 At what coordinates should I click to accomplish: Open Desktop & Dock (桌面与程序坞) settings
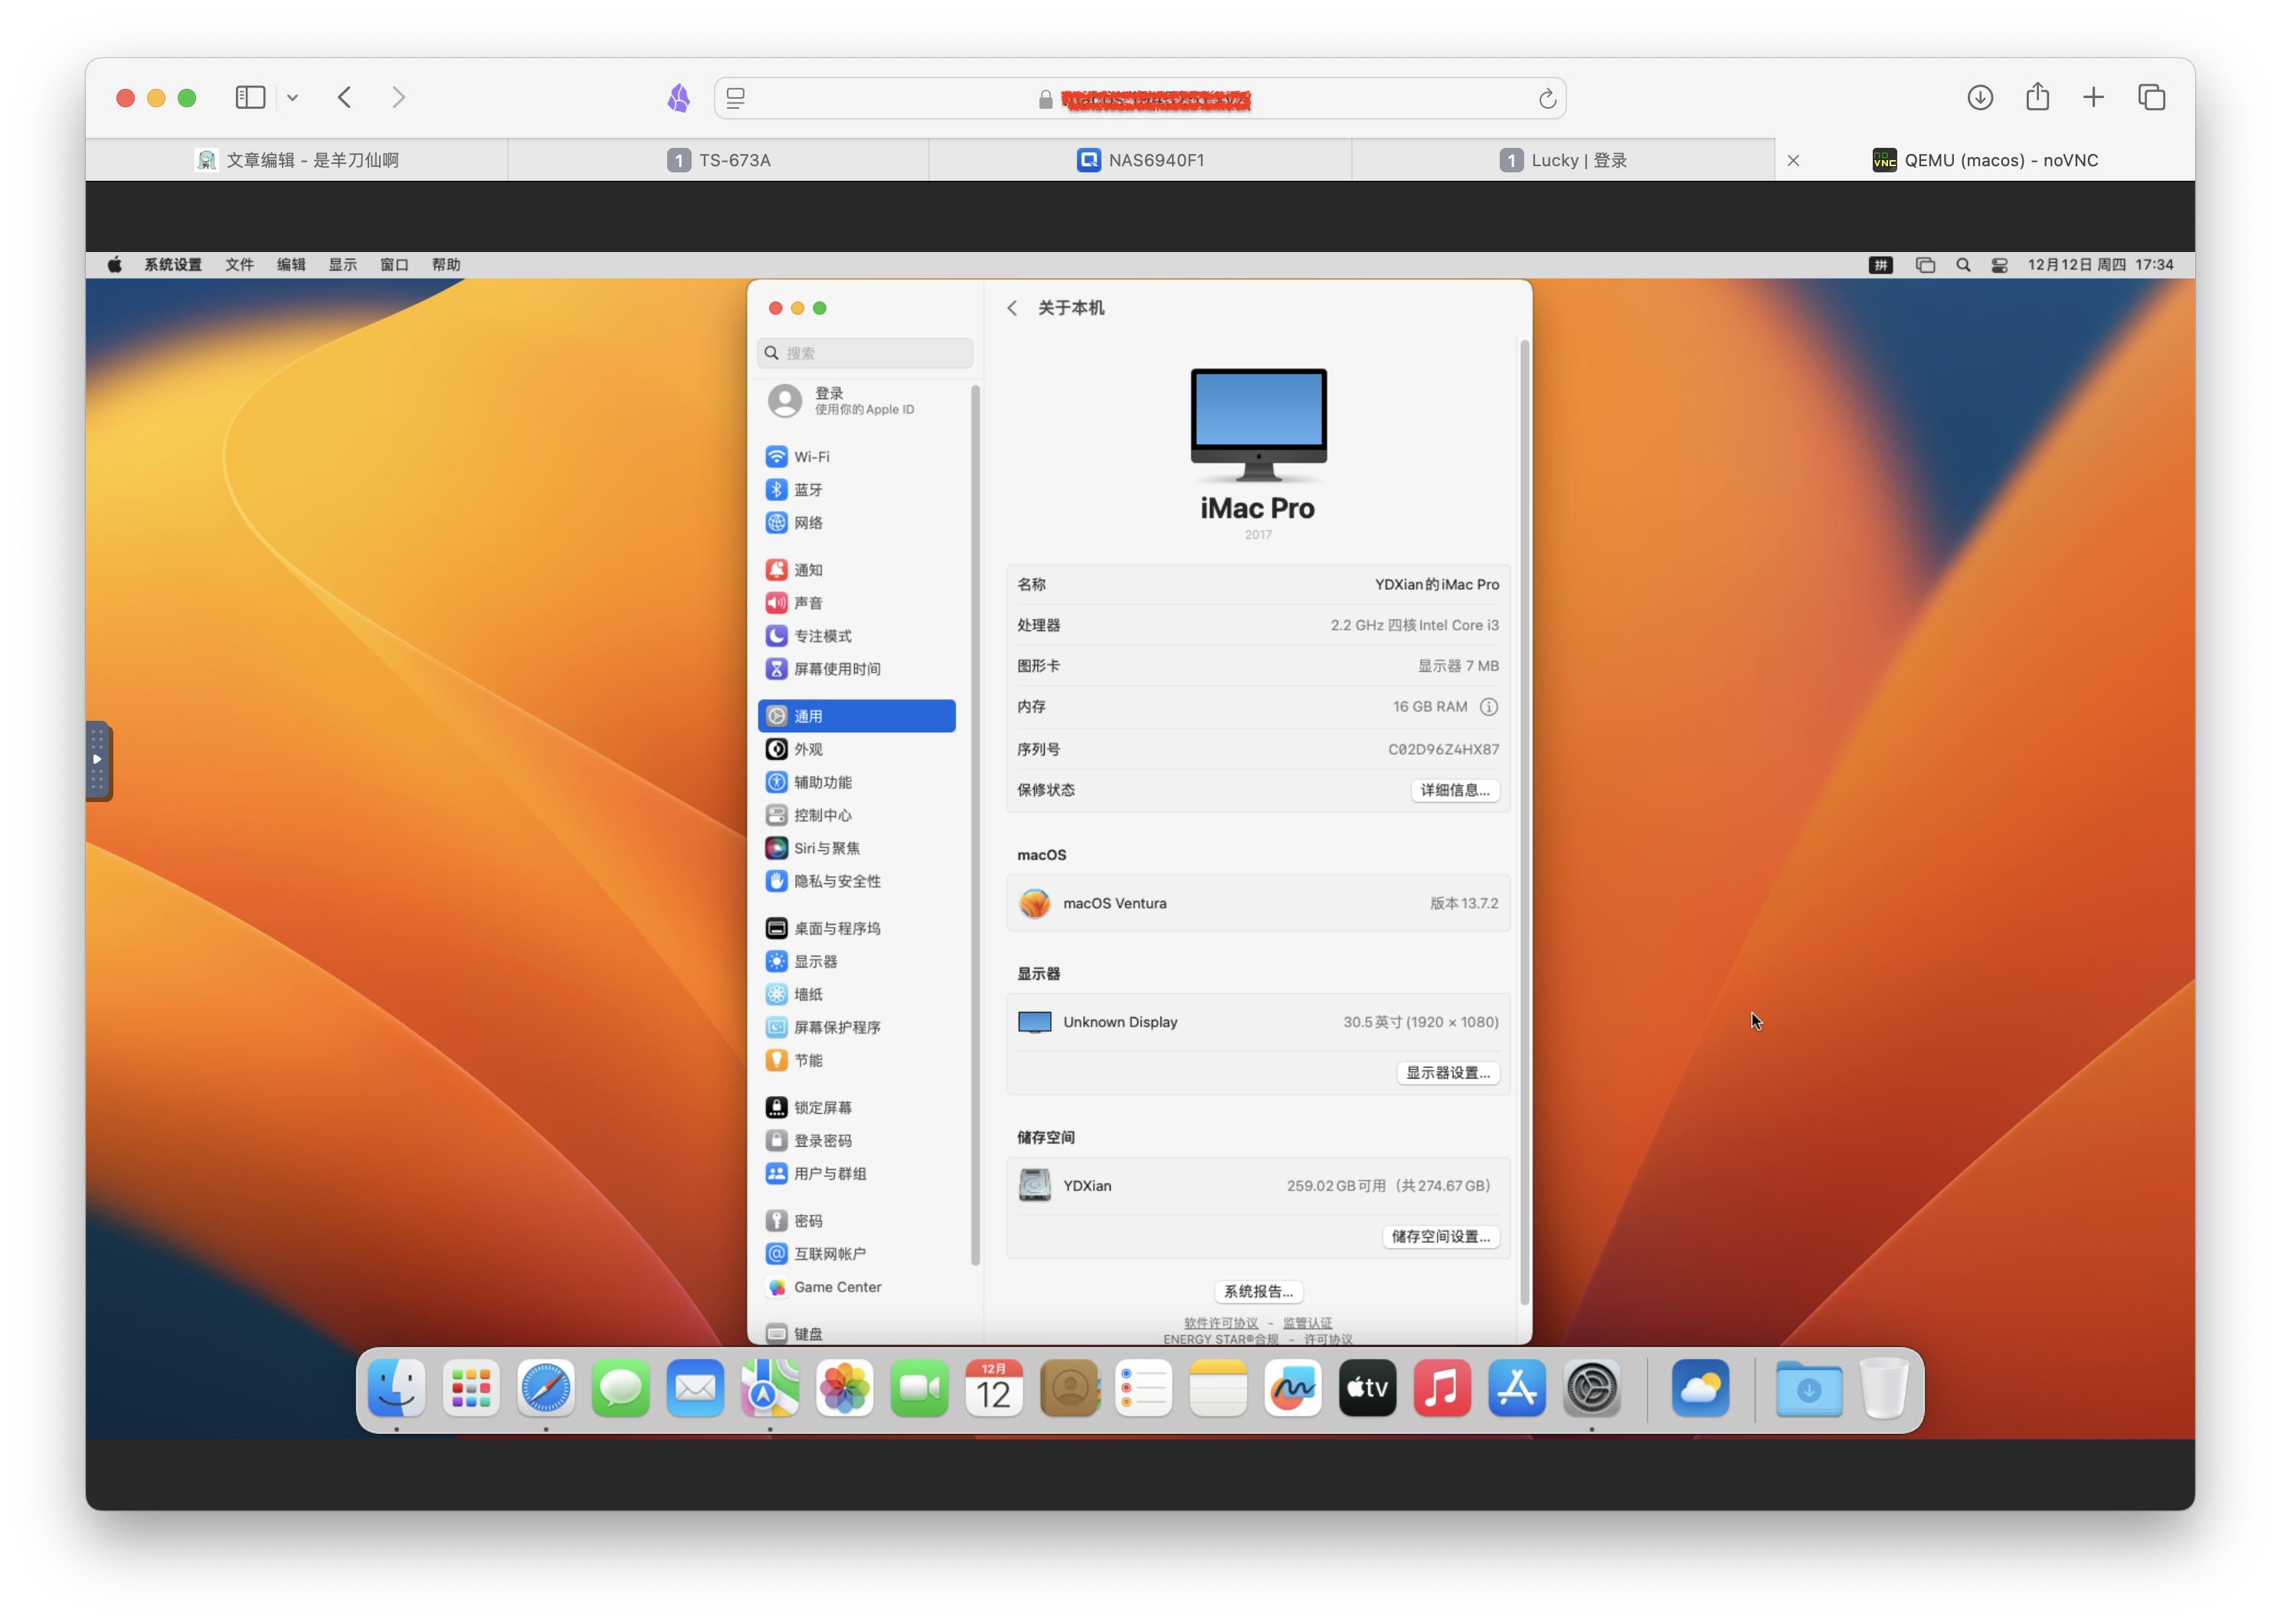(856, 928)
